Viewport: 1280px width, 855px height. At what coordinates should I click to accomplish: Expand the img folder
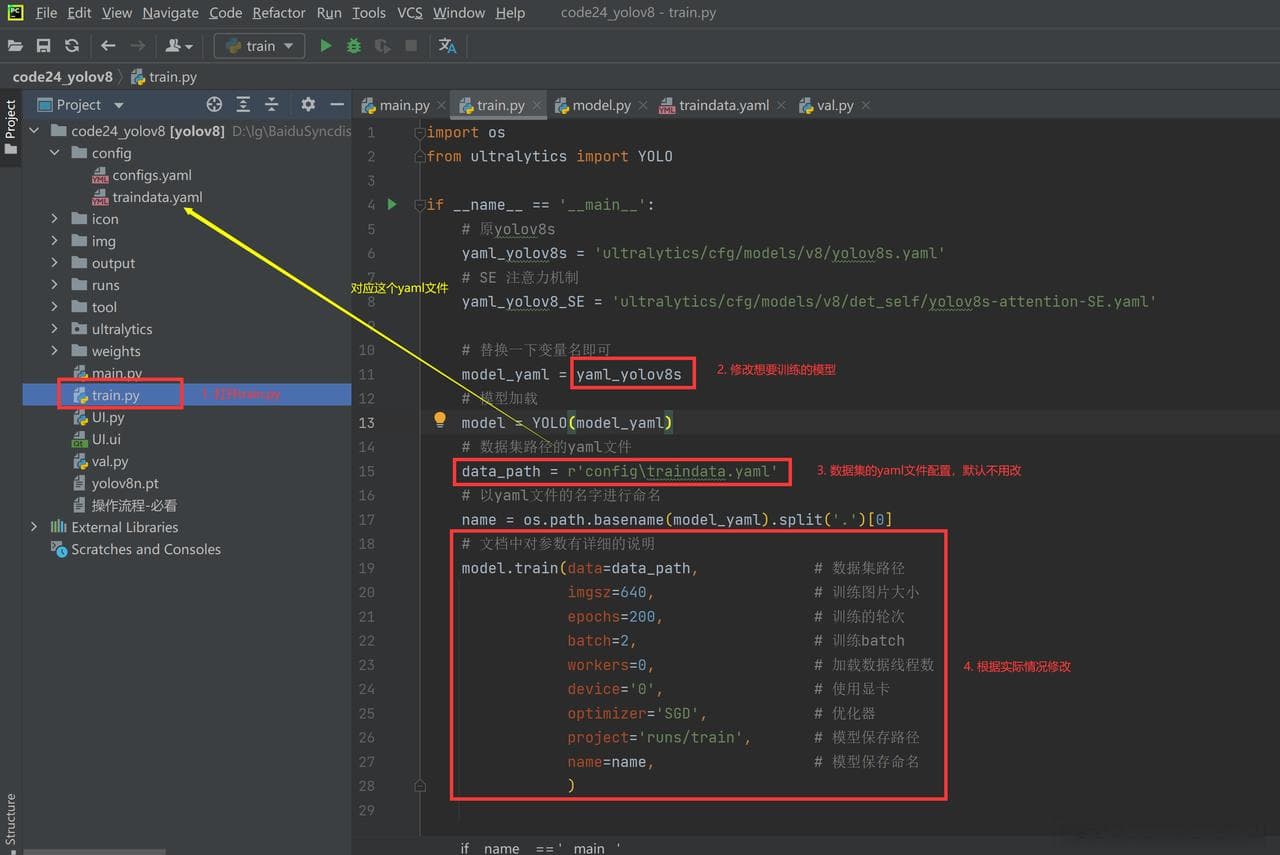(x=55, y=241)
